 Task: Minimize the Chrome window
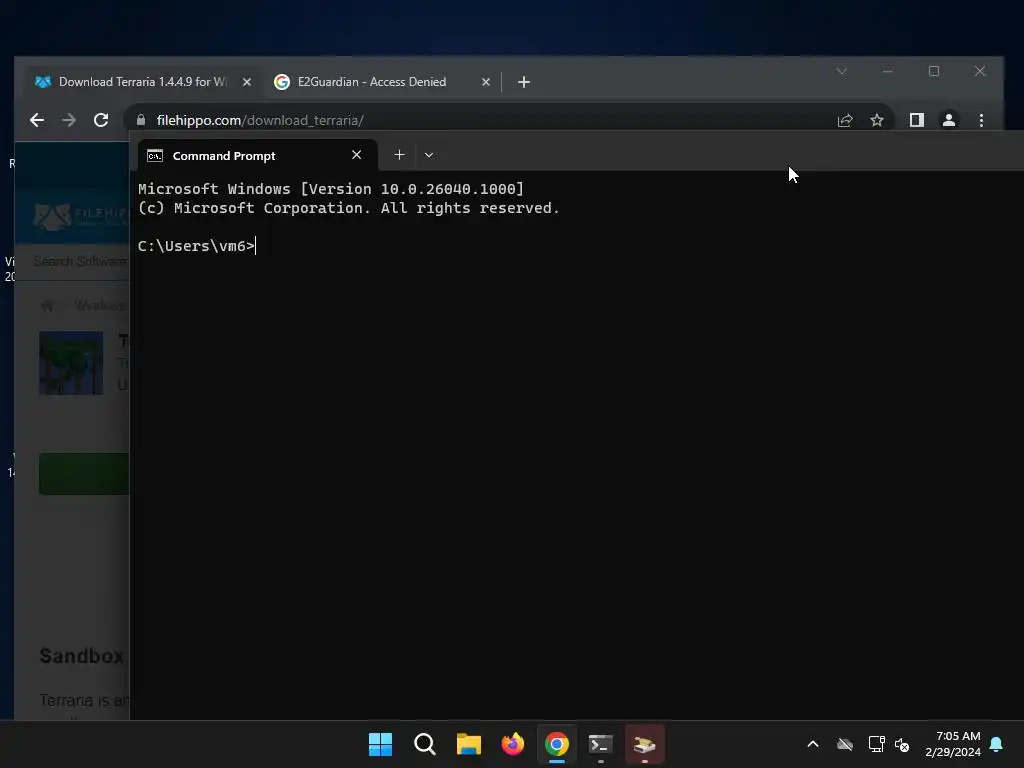[x=888, y=71]
